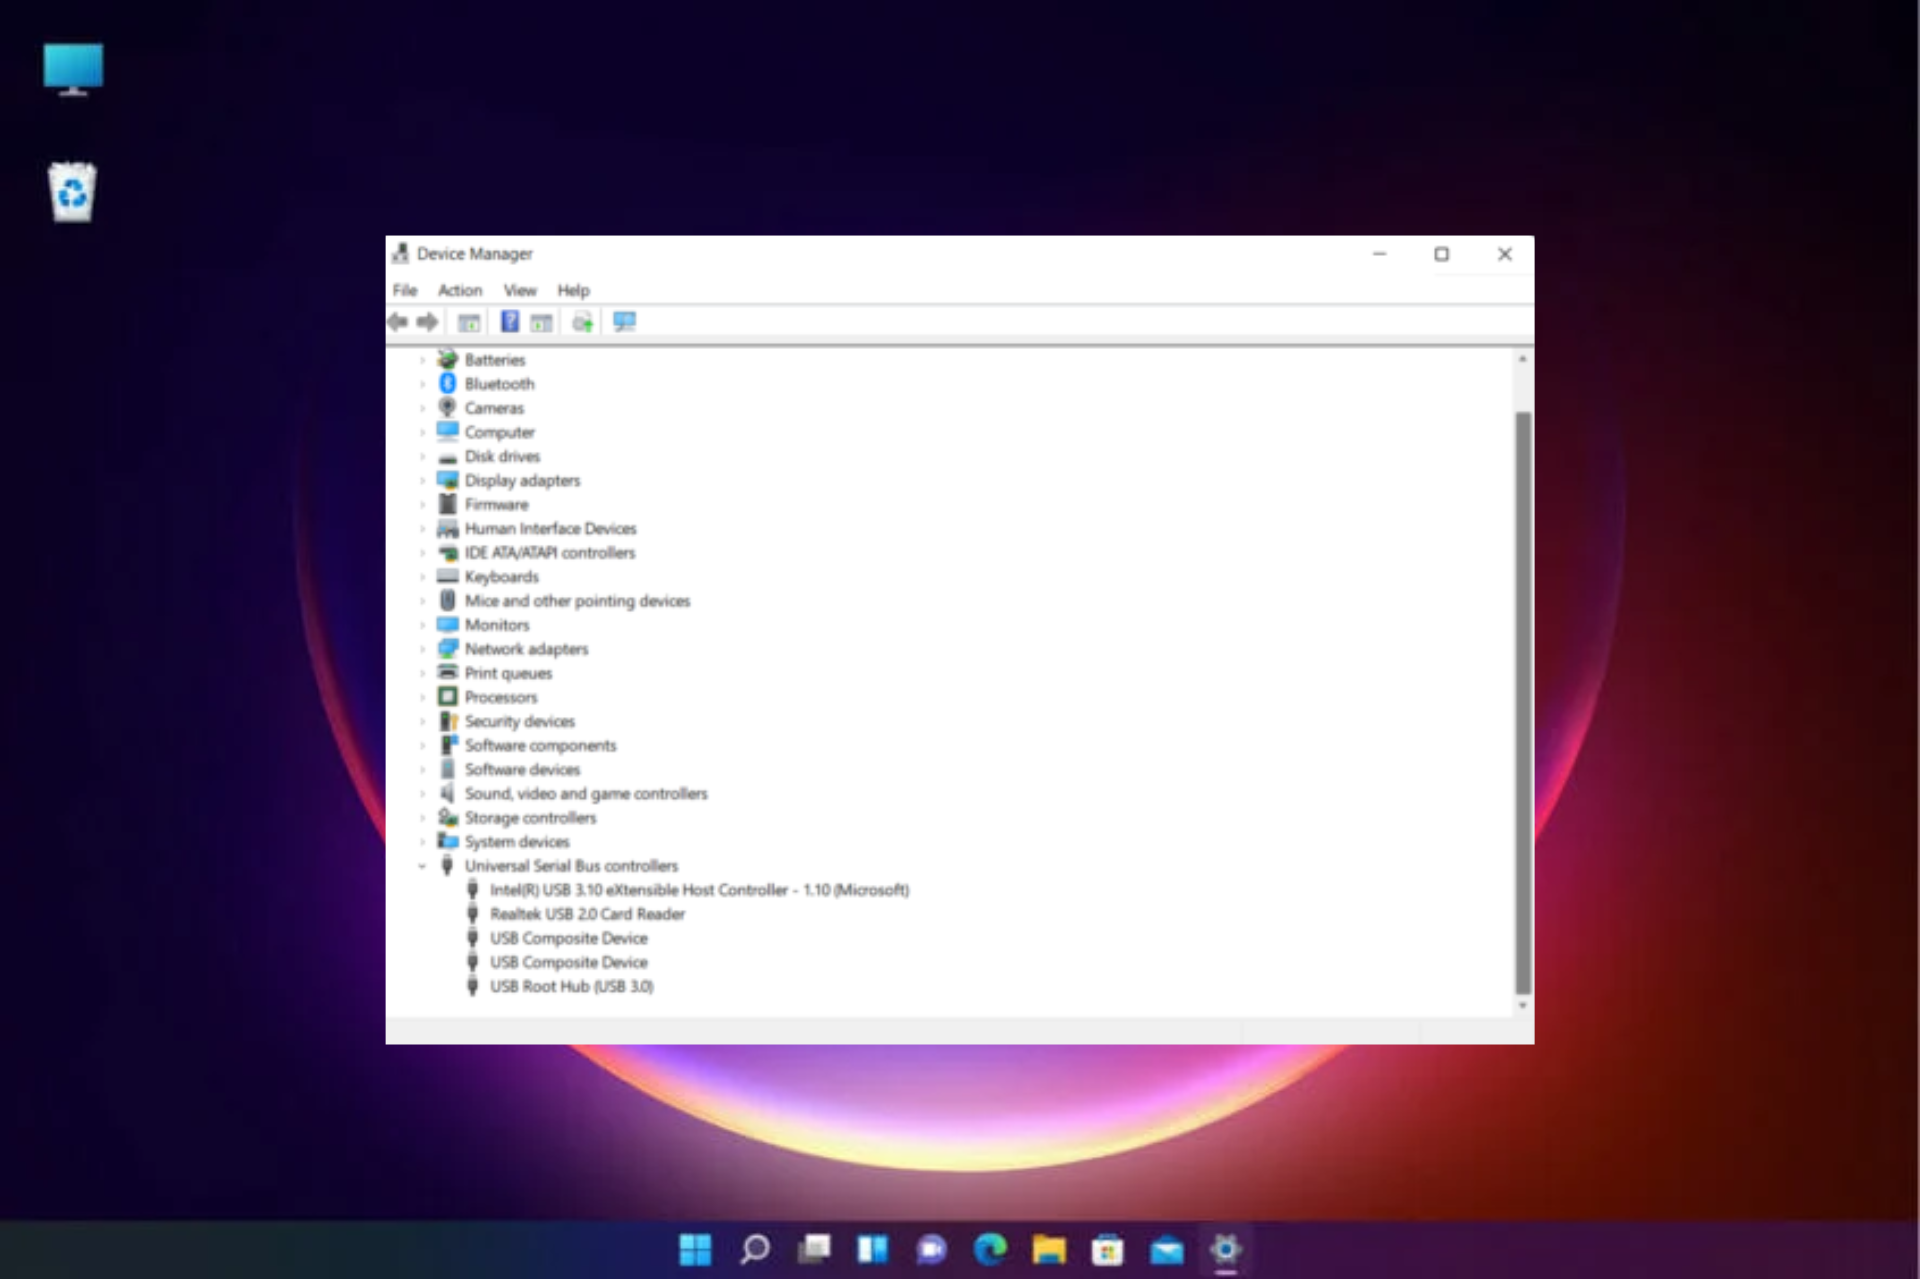This screenshot has width=1920, height=1280.
Task: Collapse the Universal Serial Bus controllers node
Action: pos(422,866)
